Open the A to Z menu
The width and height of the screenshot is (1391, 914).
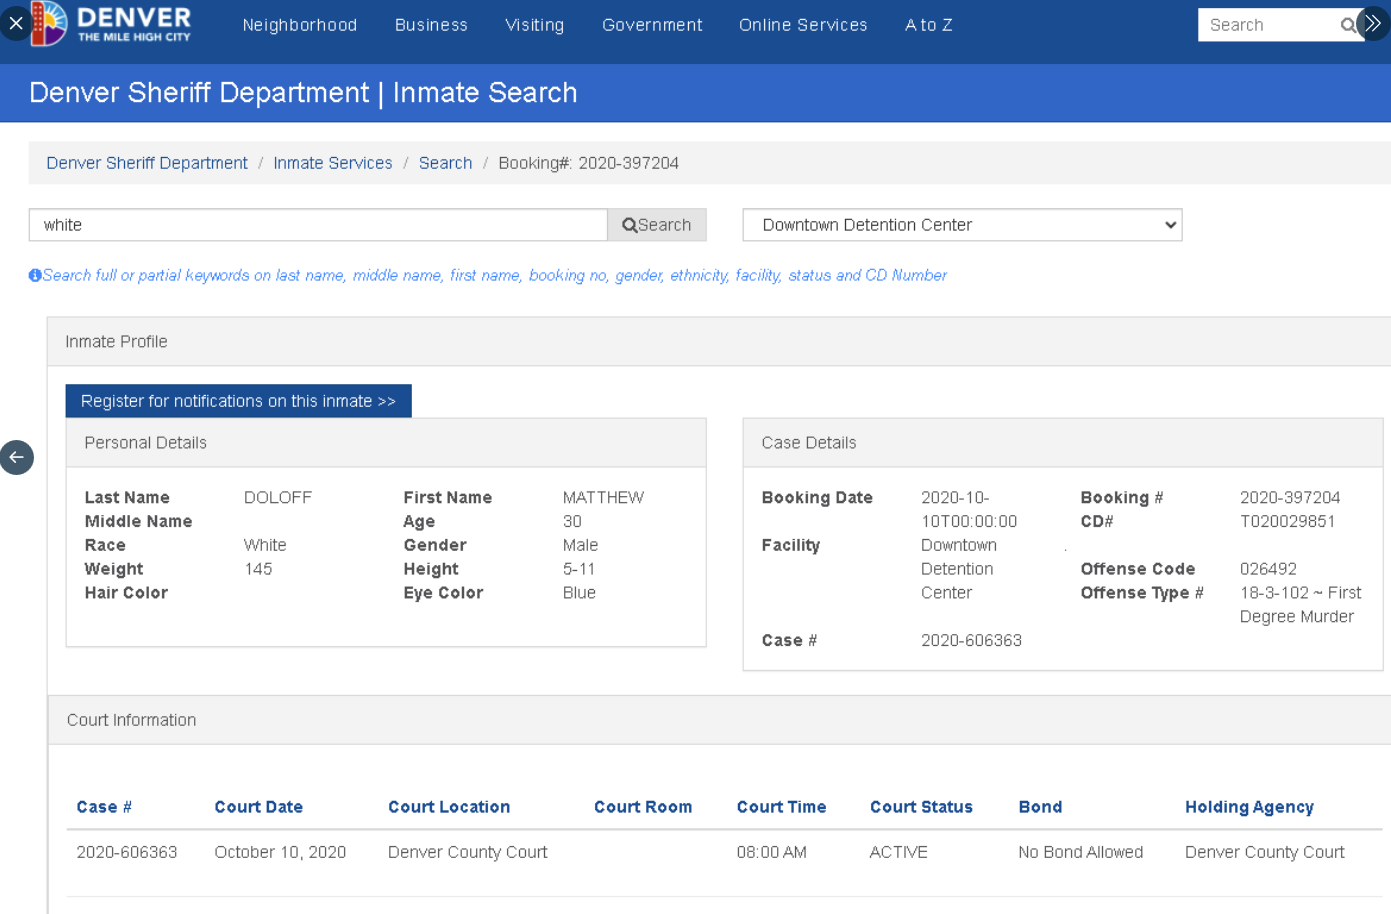pos(929,25)
